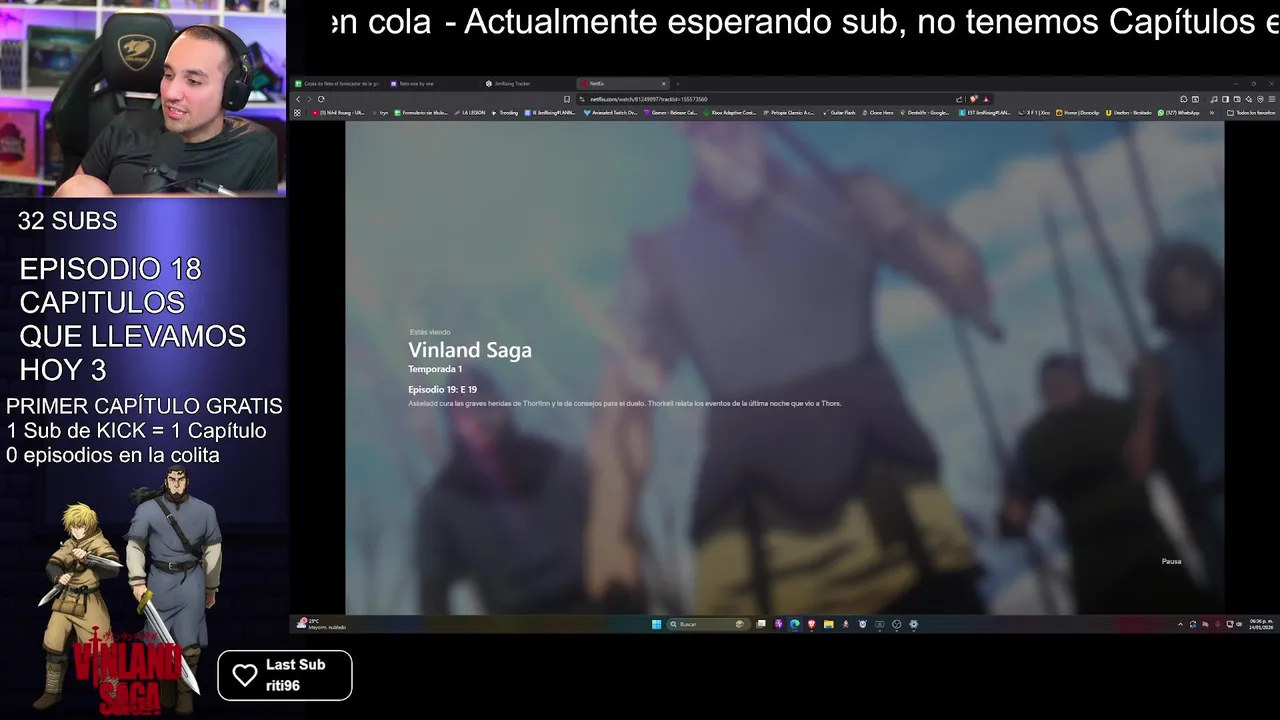
Task: Open the weather widget on taskbar
Action: [x=322, y=624]
